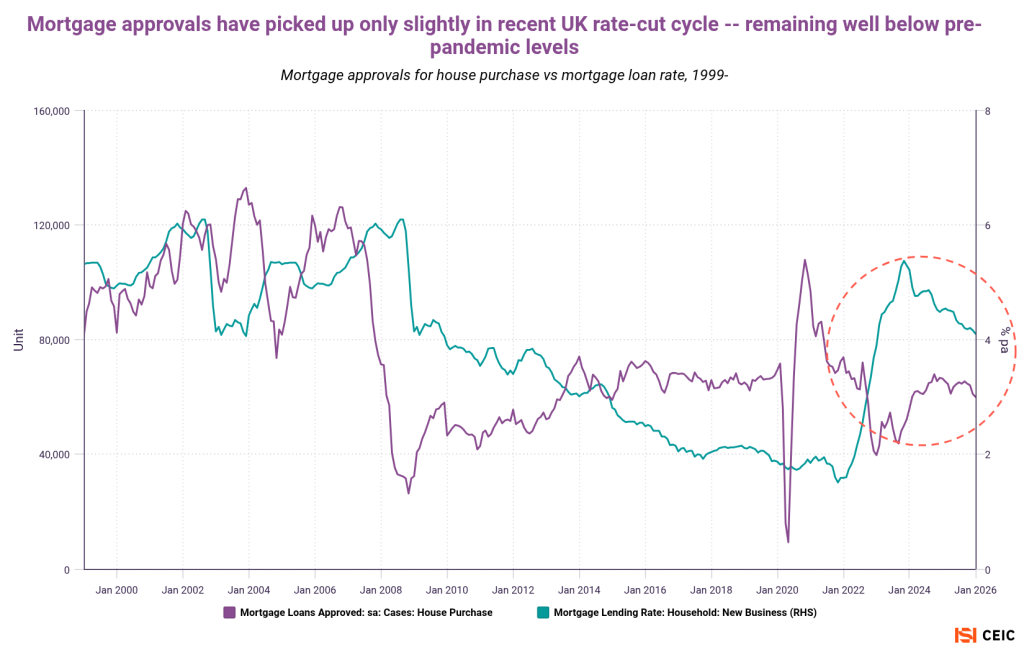
Task: Click the teal Mortgage Lending Rate legend swatch
Action: click(x=543, y=612)
